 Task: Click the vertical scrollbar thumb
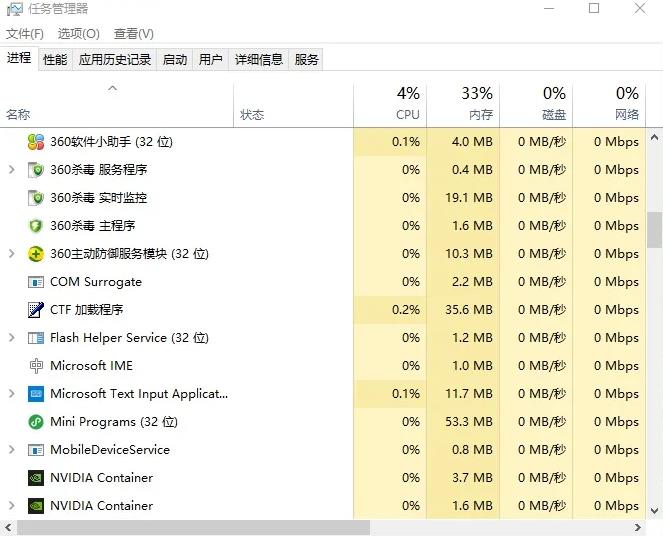[x=655, y=230]
